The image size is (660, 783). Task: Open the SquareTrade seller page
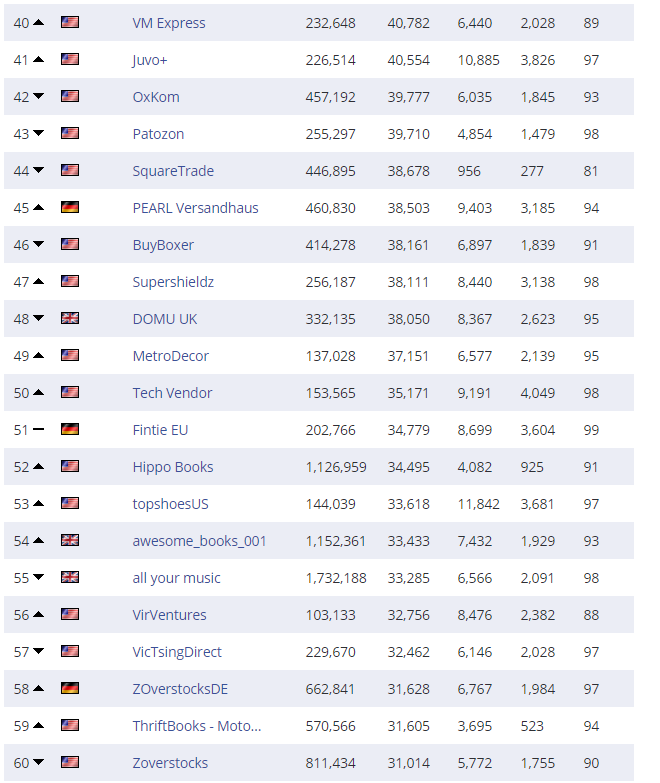(x=173, y=171)
